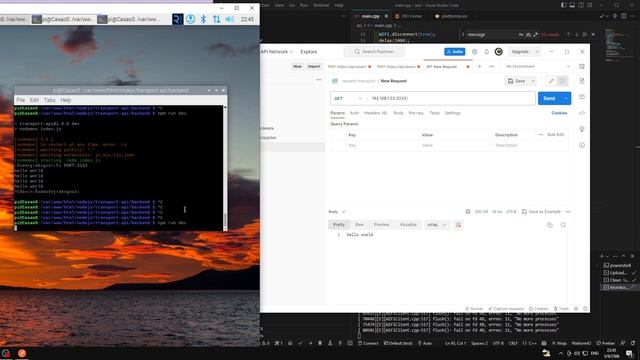
Task: Open the GET method dropdown
Action: [348, 98]
